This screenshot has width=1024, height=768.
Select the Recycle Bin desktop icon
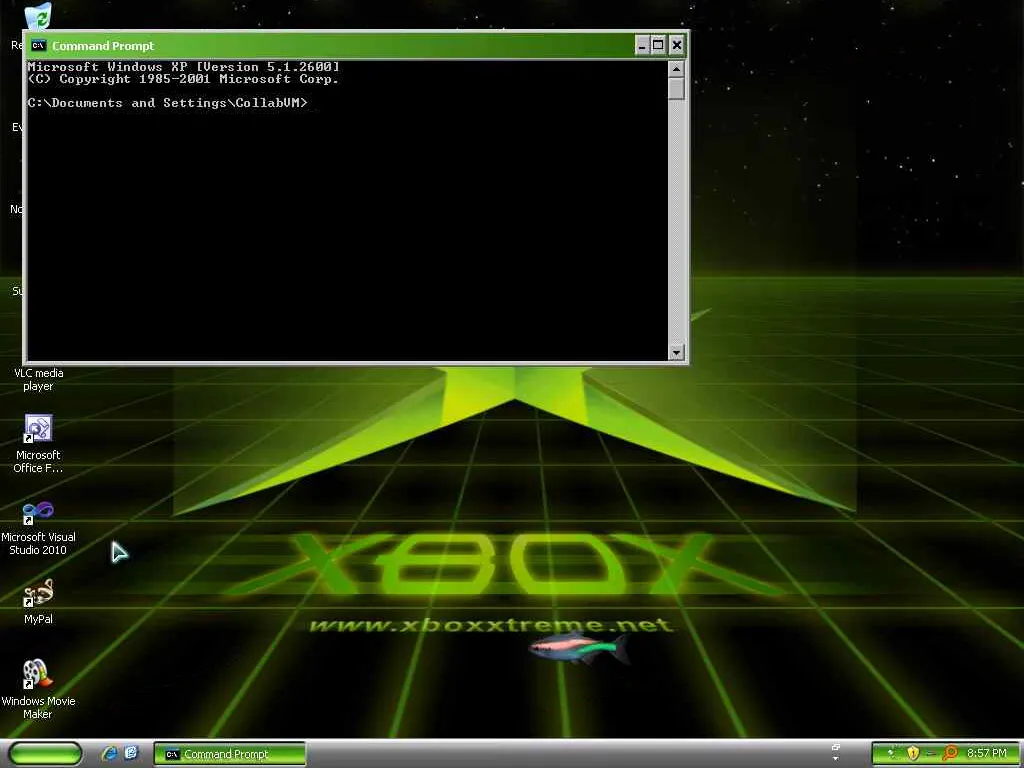[x=38, y=18]
